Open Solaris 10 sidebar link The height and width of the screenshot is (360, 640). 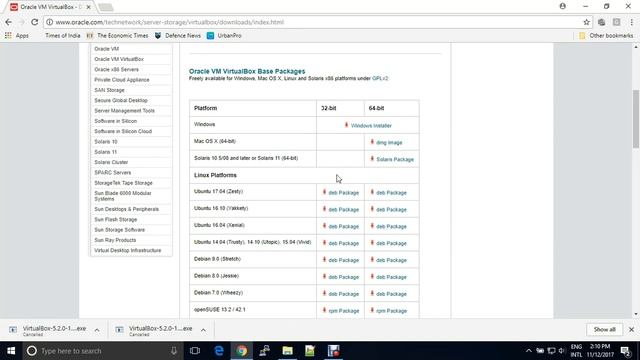[x=105, y=142]
